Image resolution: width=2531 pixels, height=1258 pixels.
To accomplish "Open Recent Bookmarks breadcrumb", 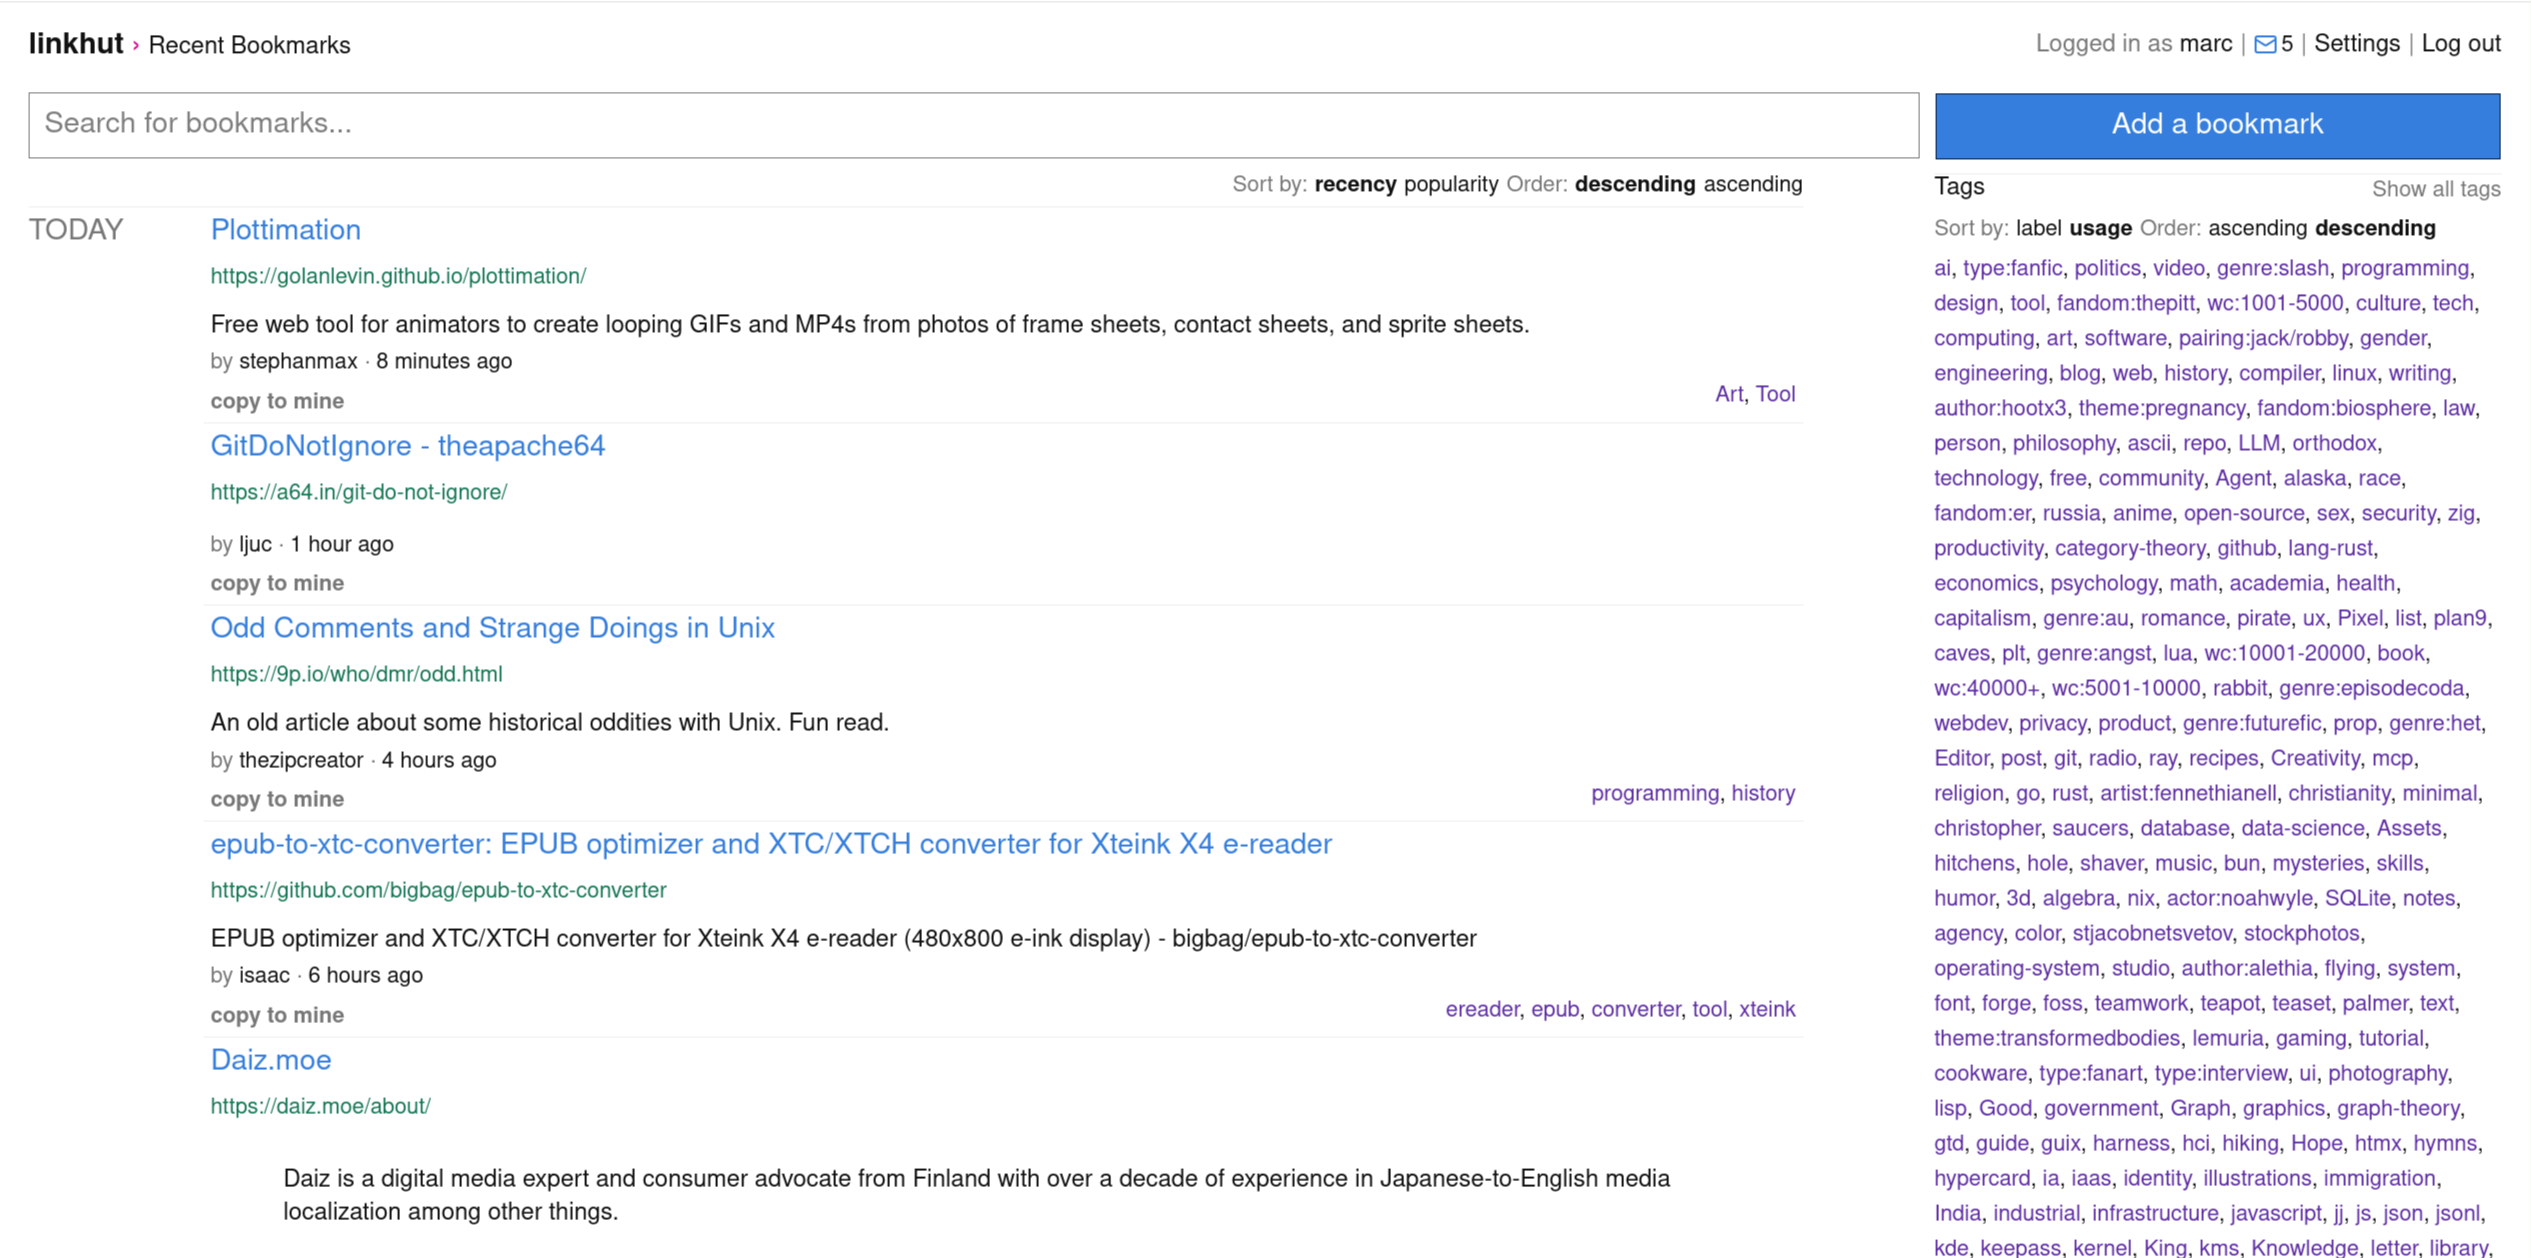I will coord(249,45).
